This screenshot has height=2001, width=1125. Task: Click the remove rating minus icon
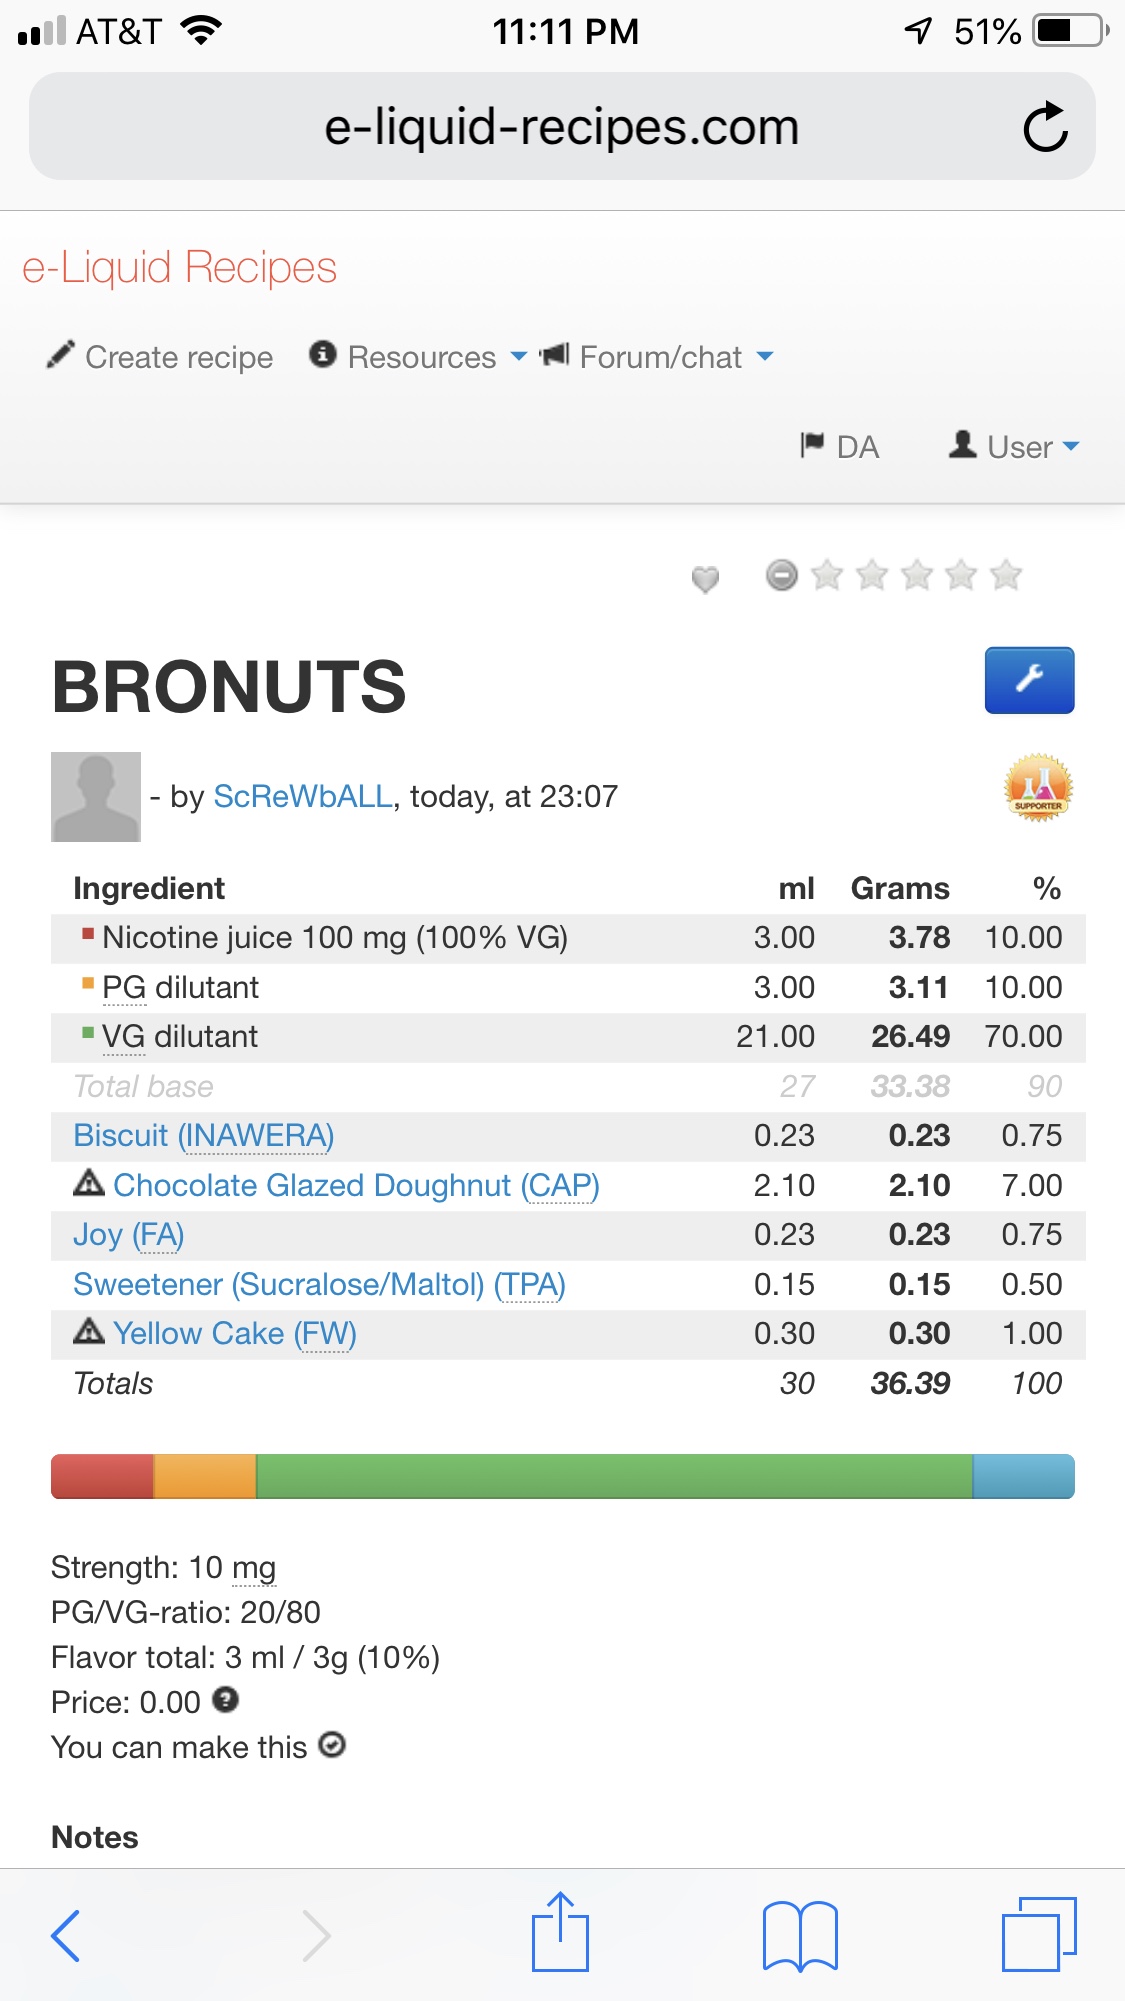click(x=782, y=575)
